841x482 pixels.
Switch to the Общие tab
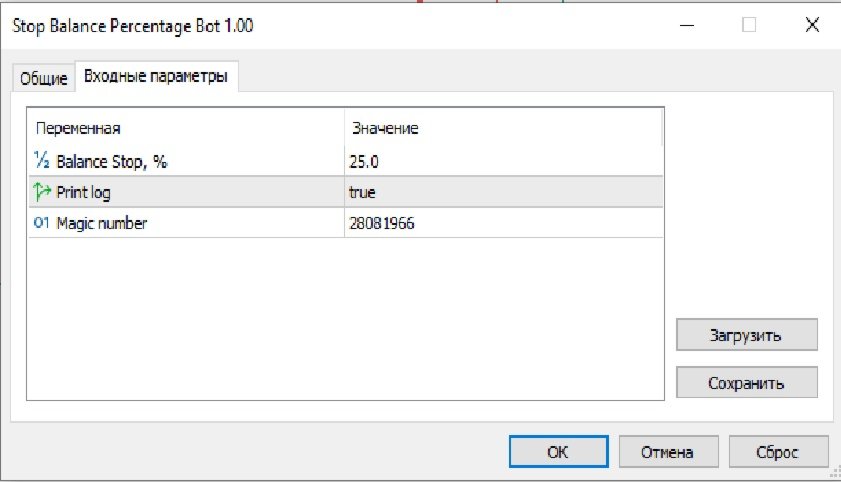[44, 78]
